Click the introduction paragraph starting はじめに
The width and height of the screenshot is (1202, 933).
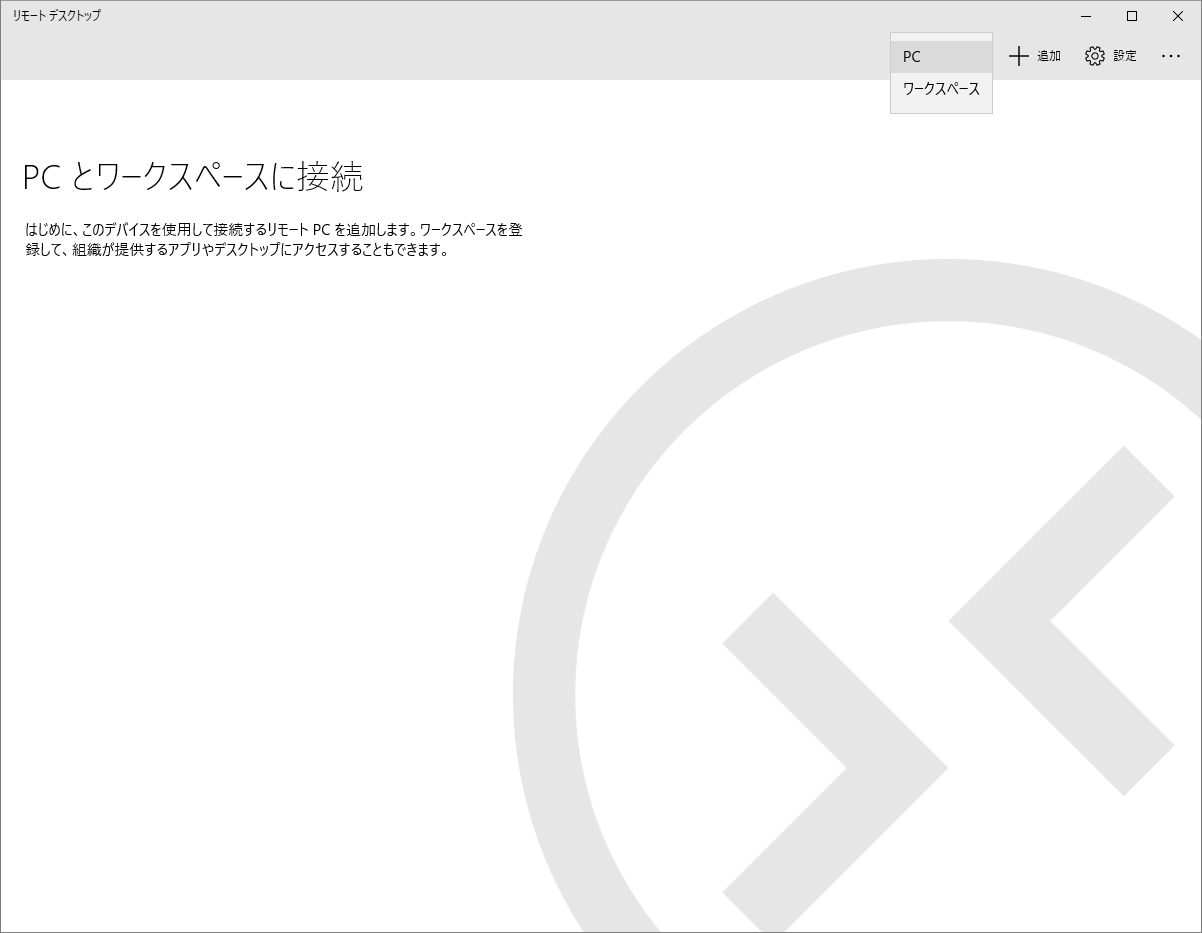pyautogui.click(x=273, y=240)
